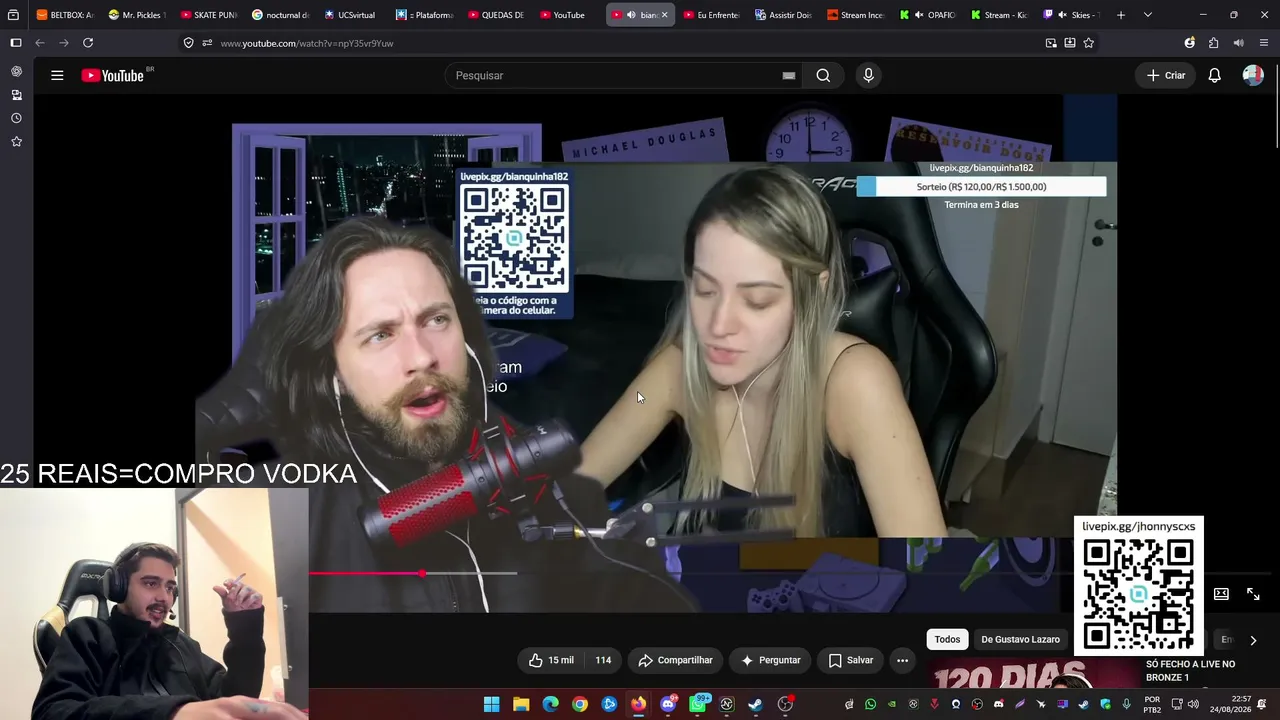Open Discord from the taskbar
Image resolution: width=1280 pixels, height=720 pixels.
point(668,704)
